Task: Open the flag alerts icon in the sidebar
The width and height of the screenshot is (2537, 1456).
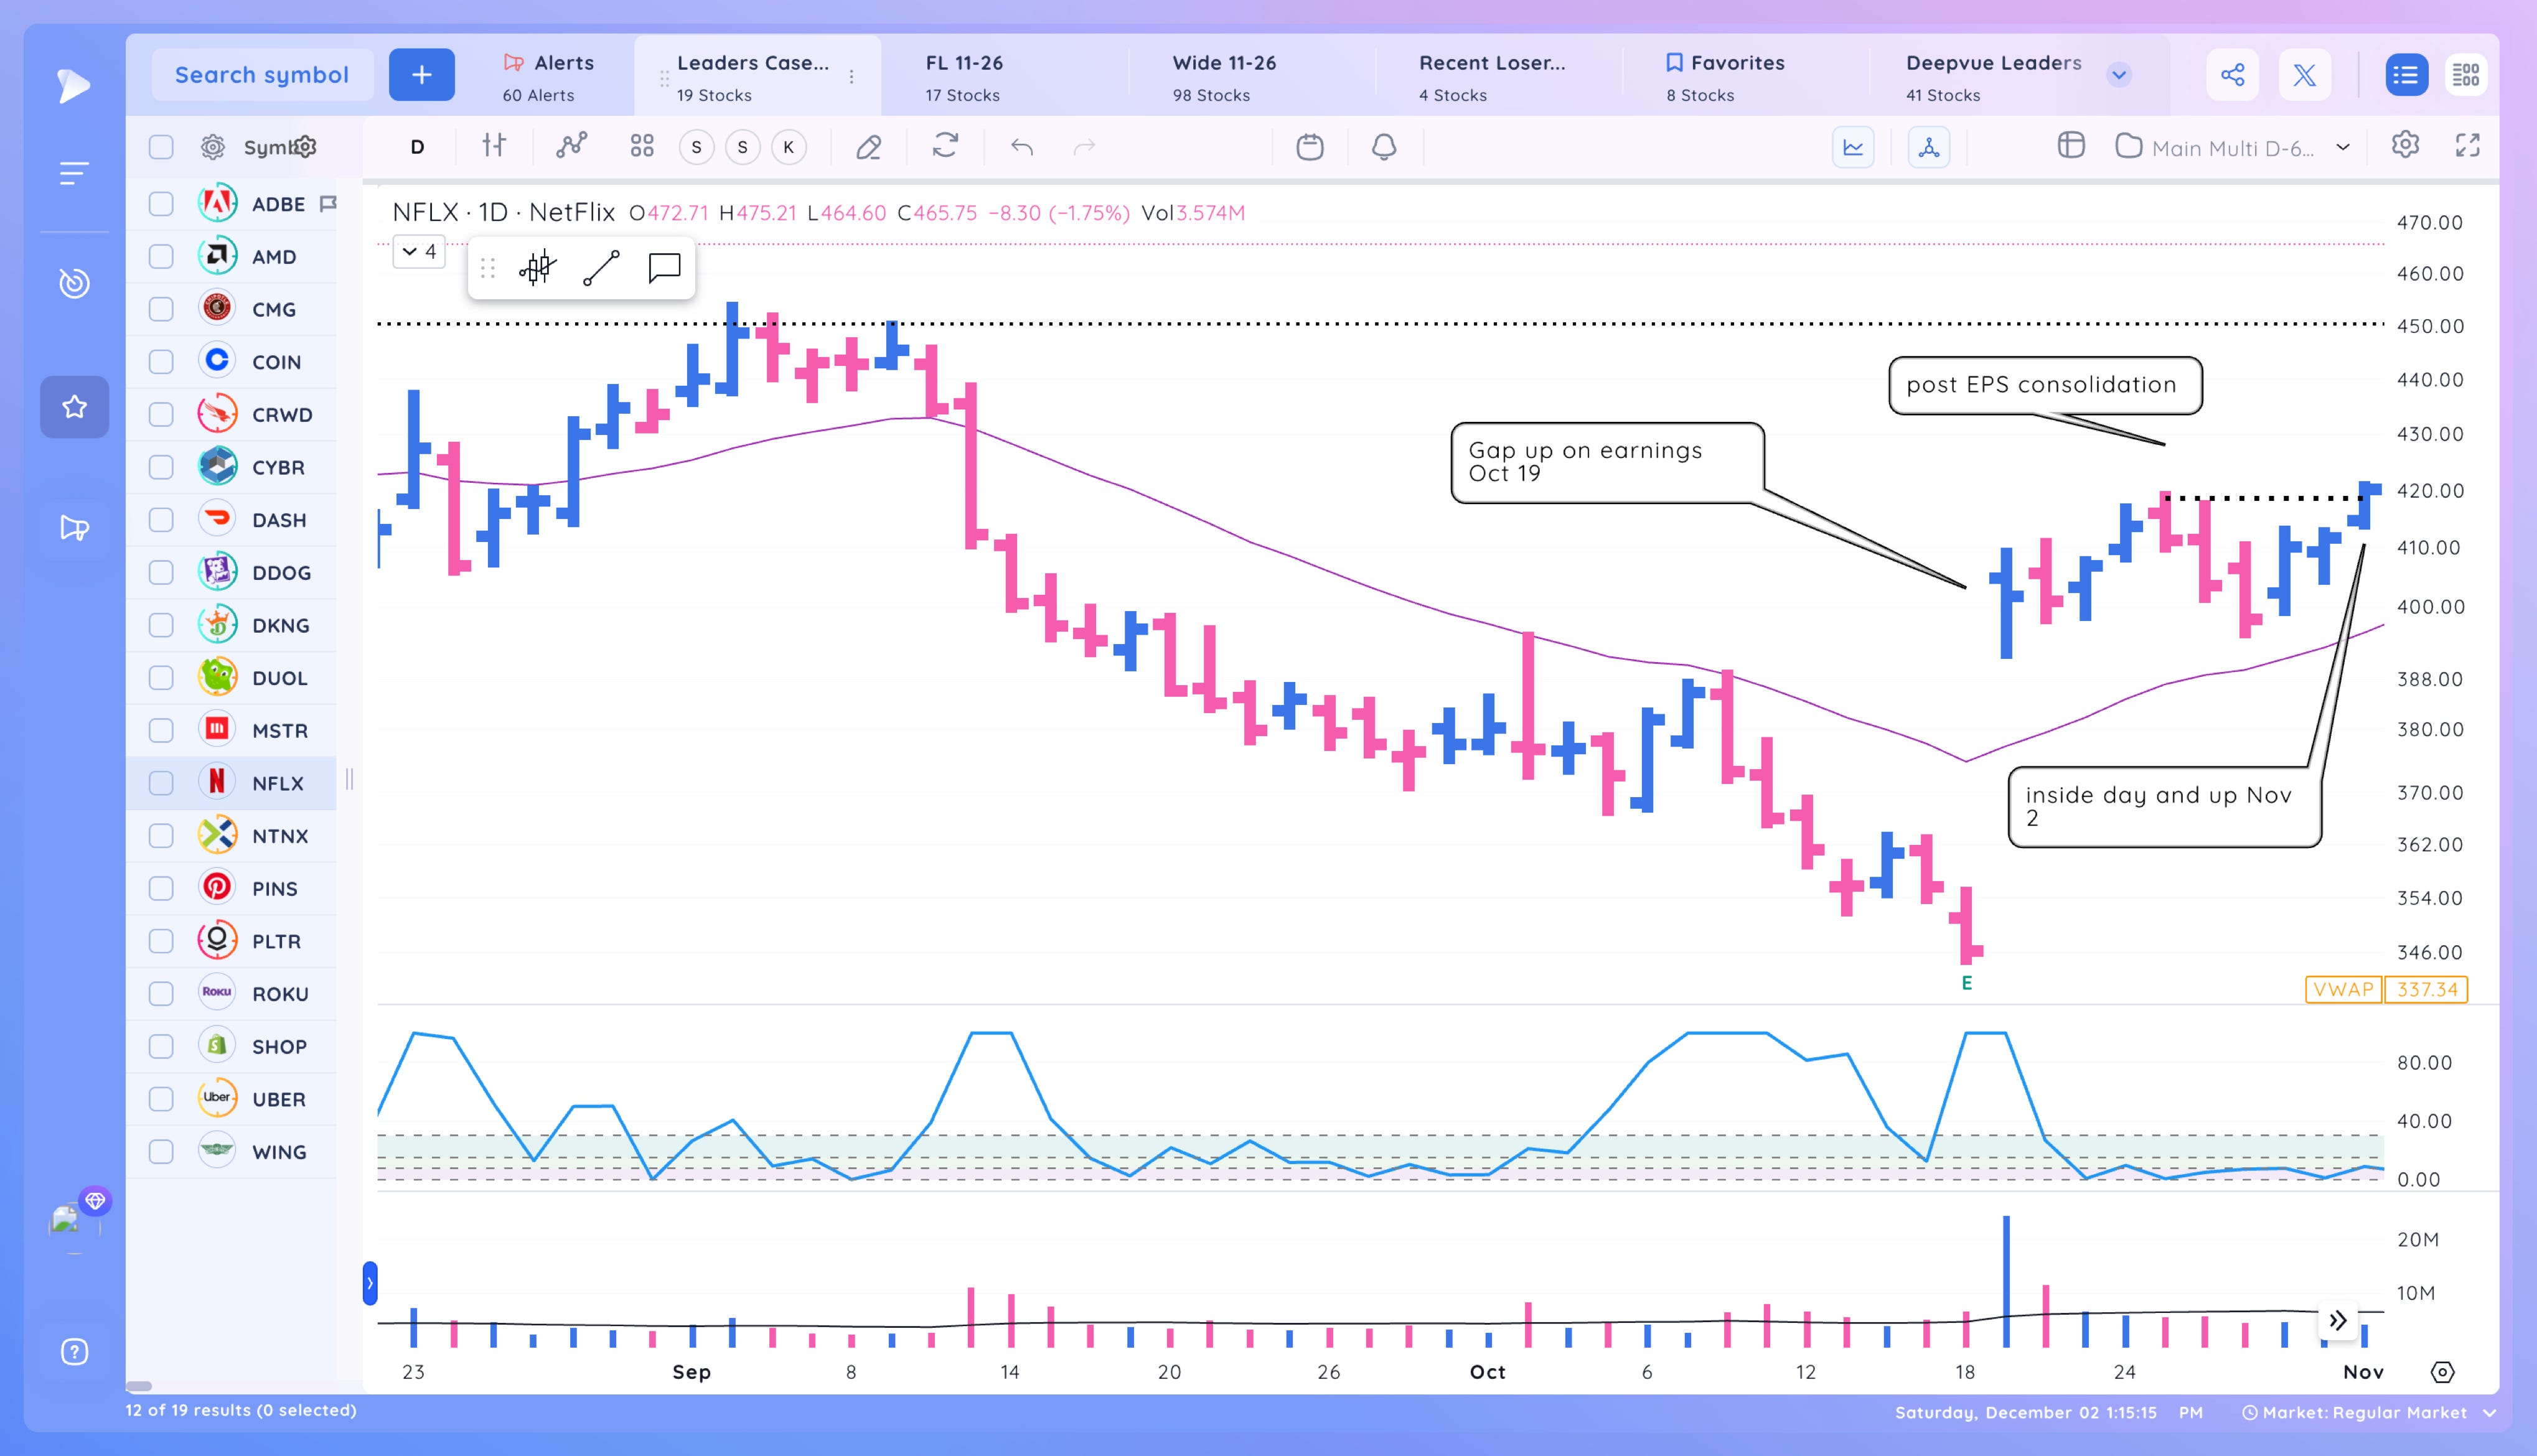Action: click(74, 527)
